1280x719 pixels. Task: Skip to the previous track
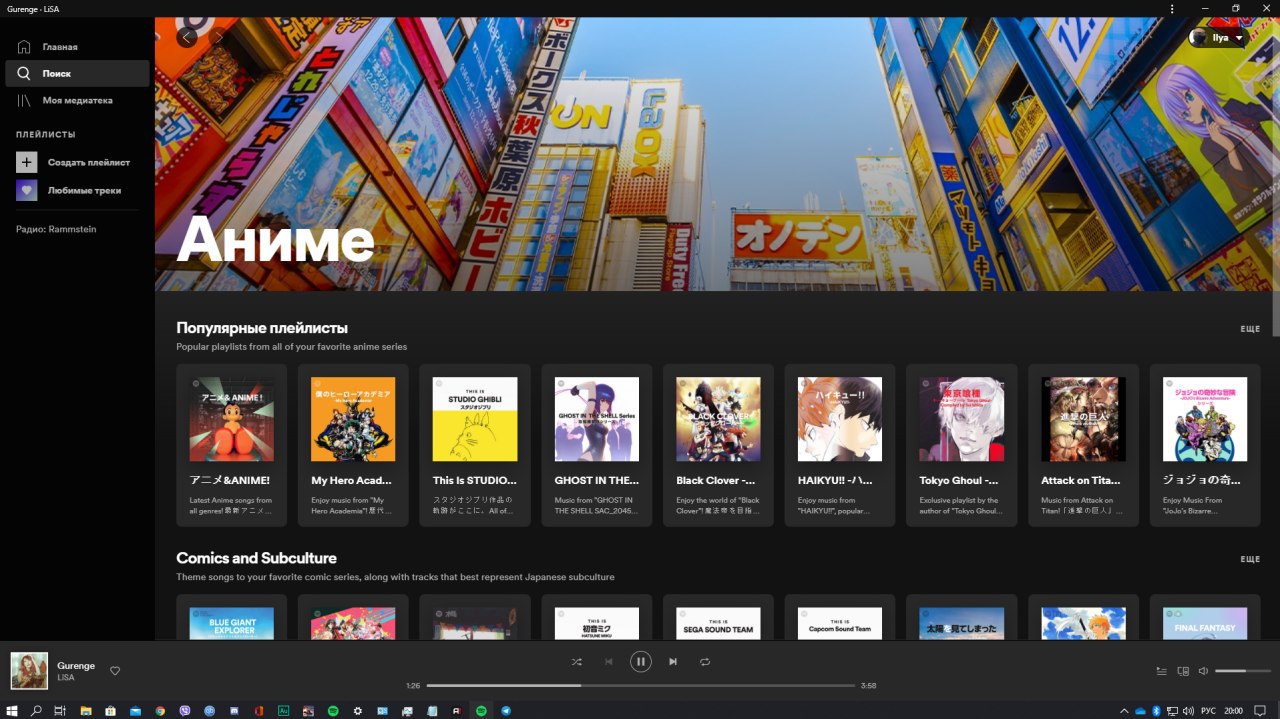pyautogui.click(x=608, y=662)
